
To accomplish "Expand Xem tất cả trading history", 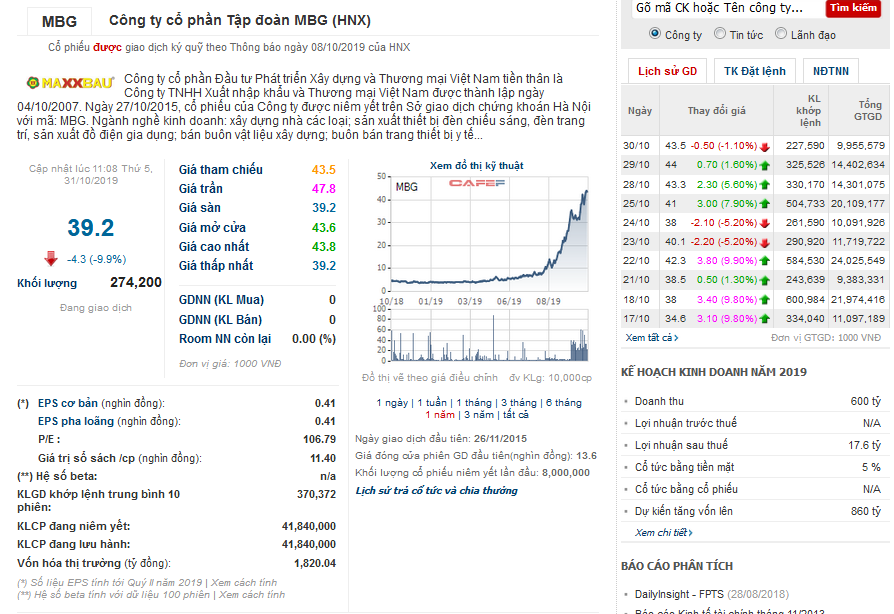I will [x=652, y=338].
